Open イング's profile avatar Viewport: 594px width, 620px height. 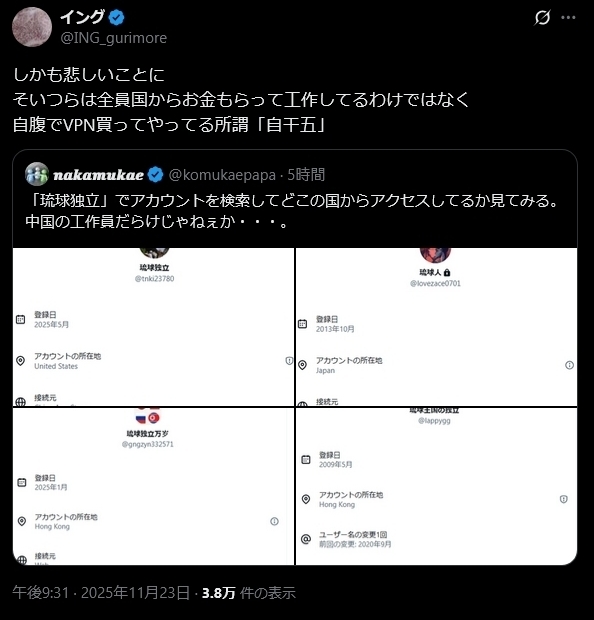pos(32,27)
